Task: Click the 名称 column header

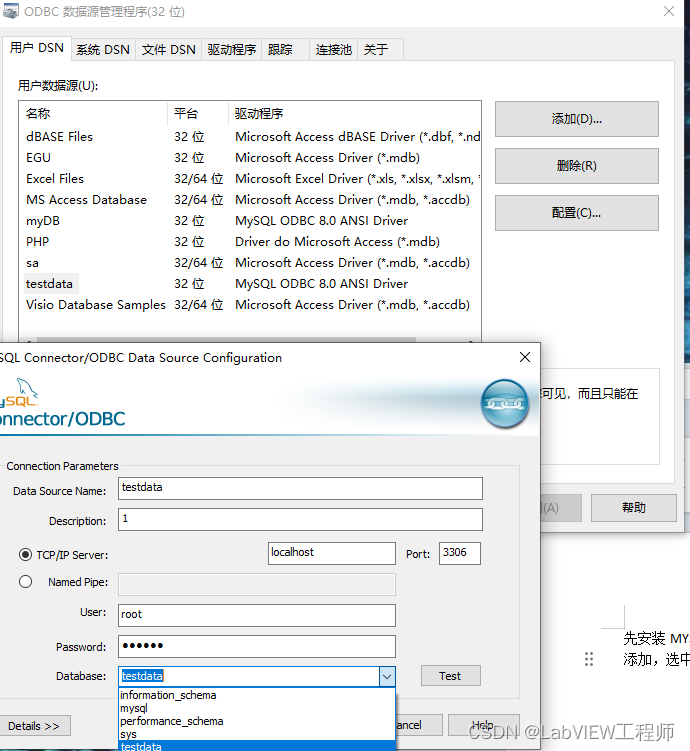Action: (93, 114)
